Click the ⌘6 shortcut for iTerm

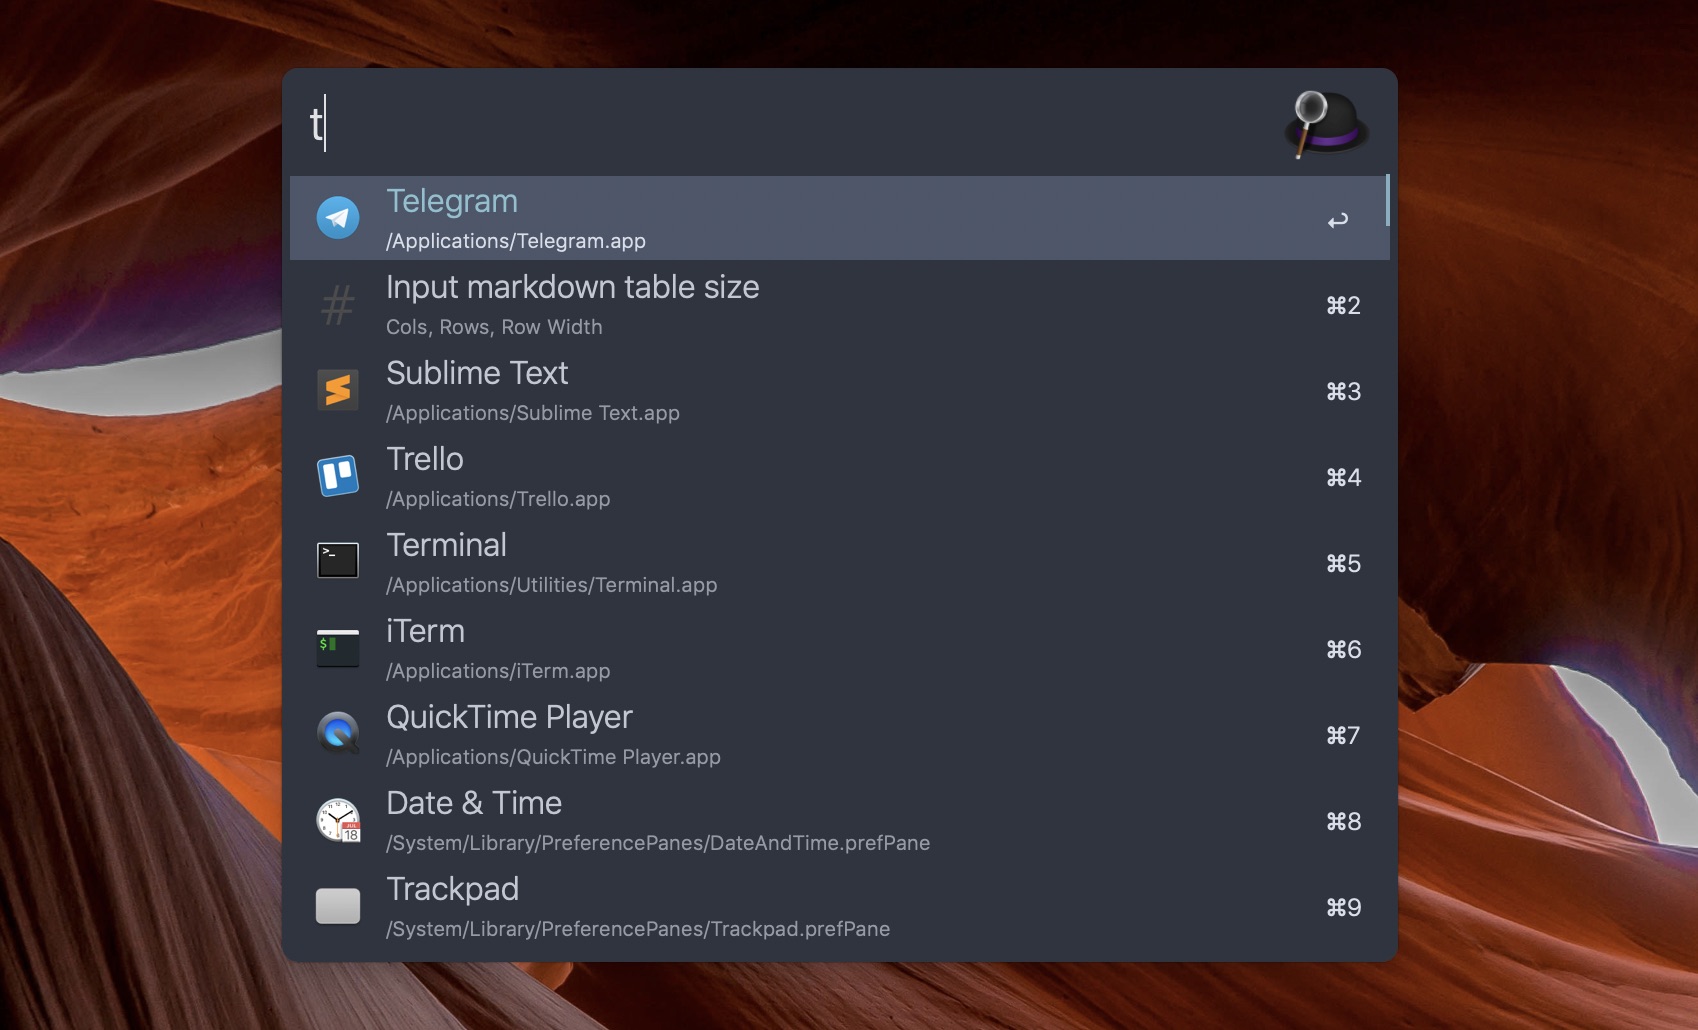point(1343,650)
